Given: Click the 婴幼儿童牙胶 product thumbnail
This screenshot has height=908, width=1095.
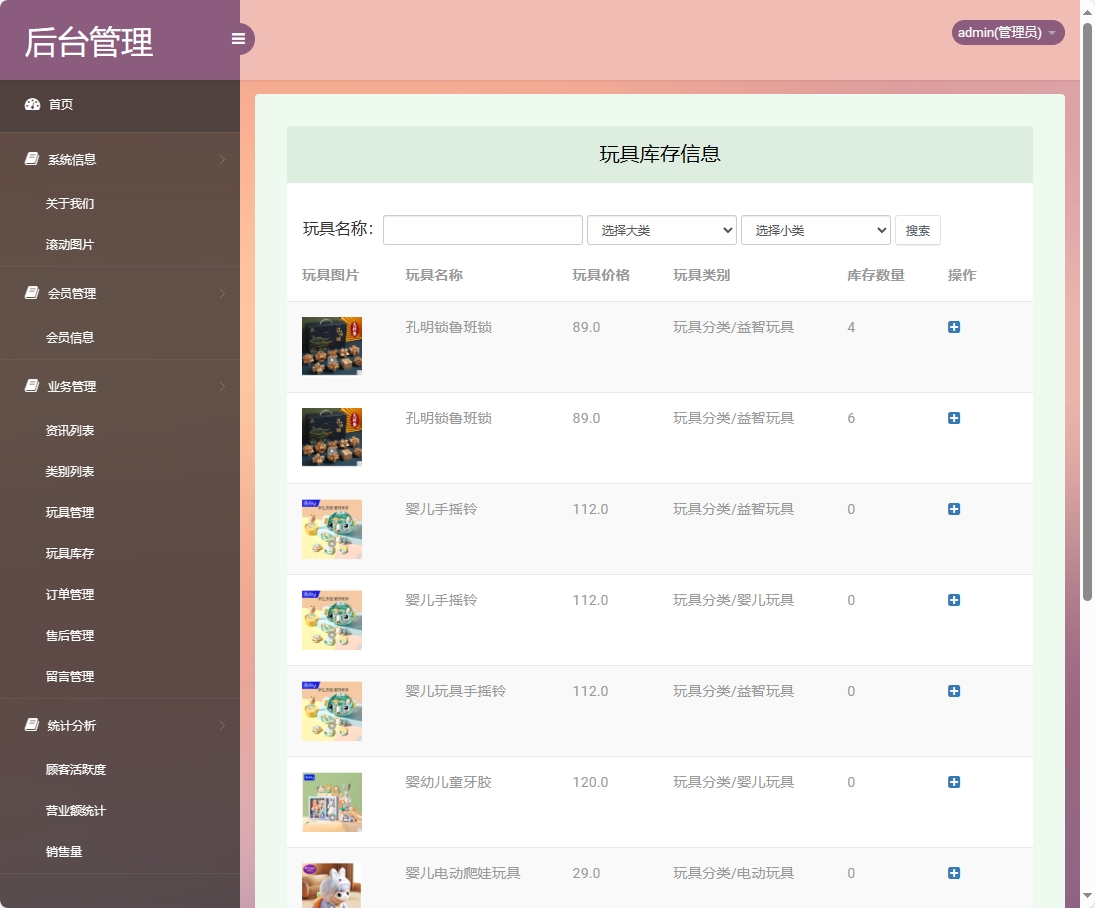Looking at the screenshot, I should coord(332,801).
